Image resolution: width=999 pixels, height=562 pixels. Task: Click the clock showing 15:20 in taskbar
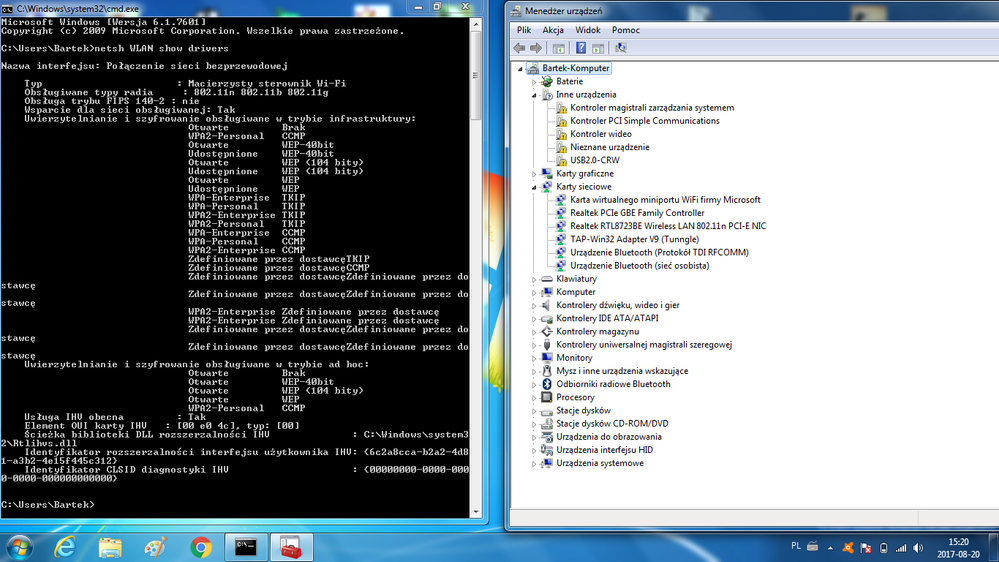pos(959,547)
